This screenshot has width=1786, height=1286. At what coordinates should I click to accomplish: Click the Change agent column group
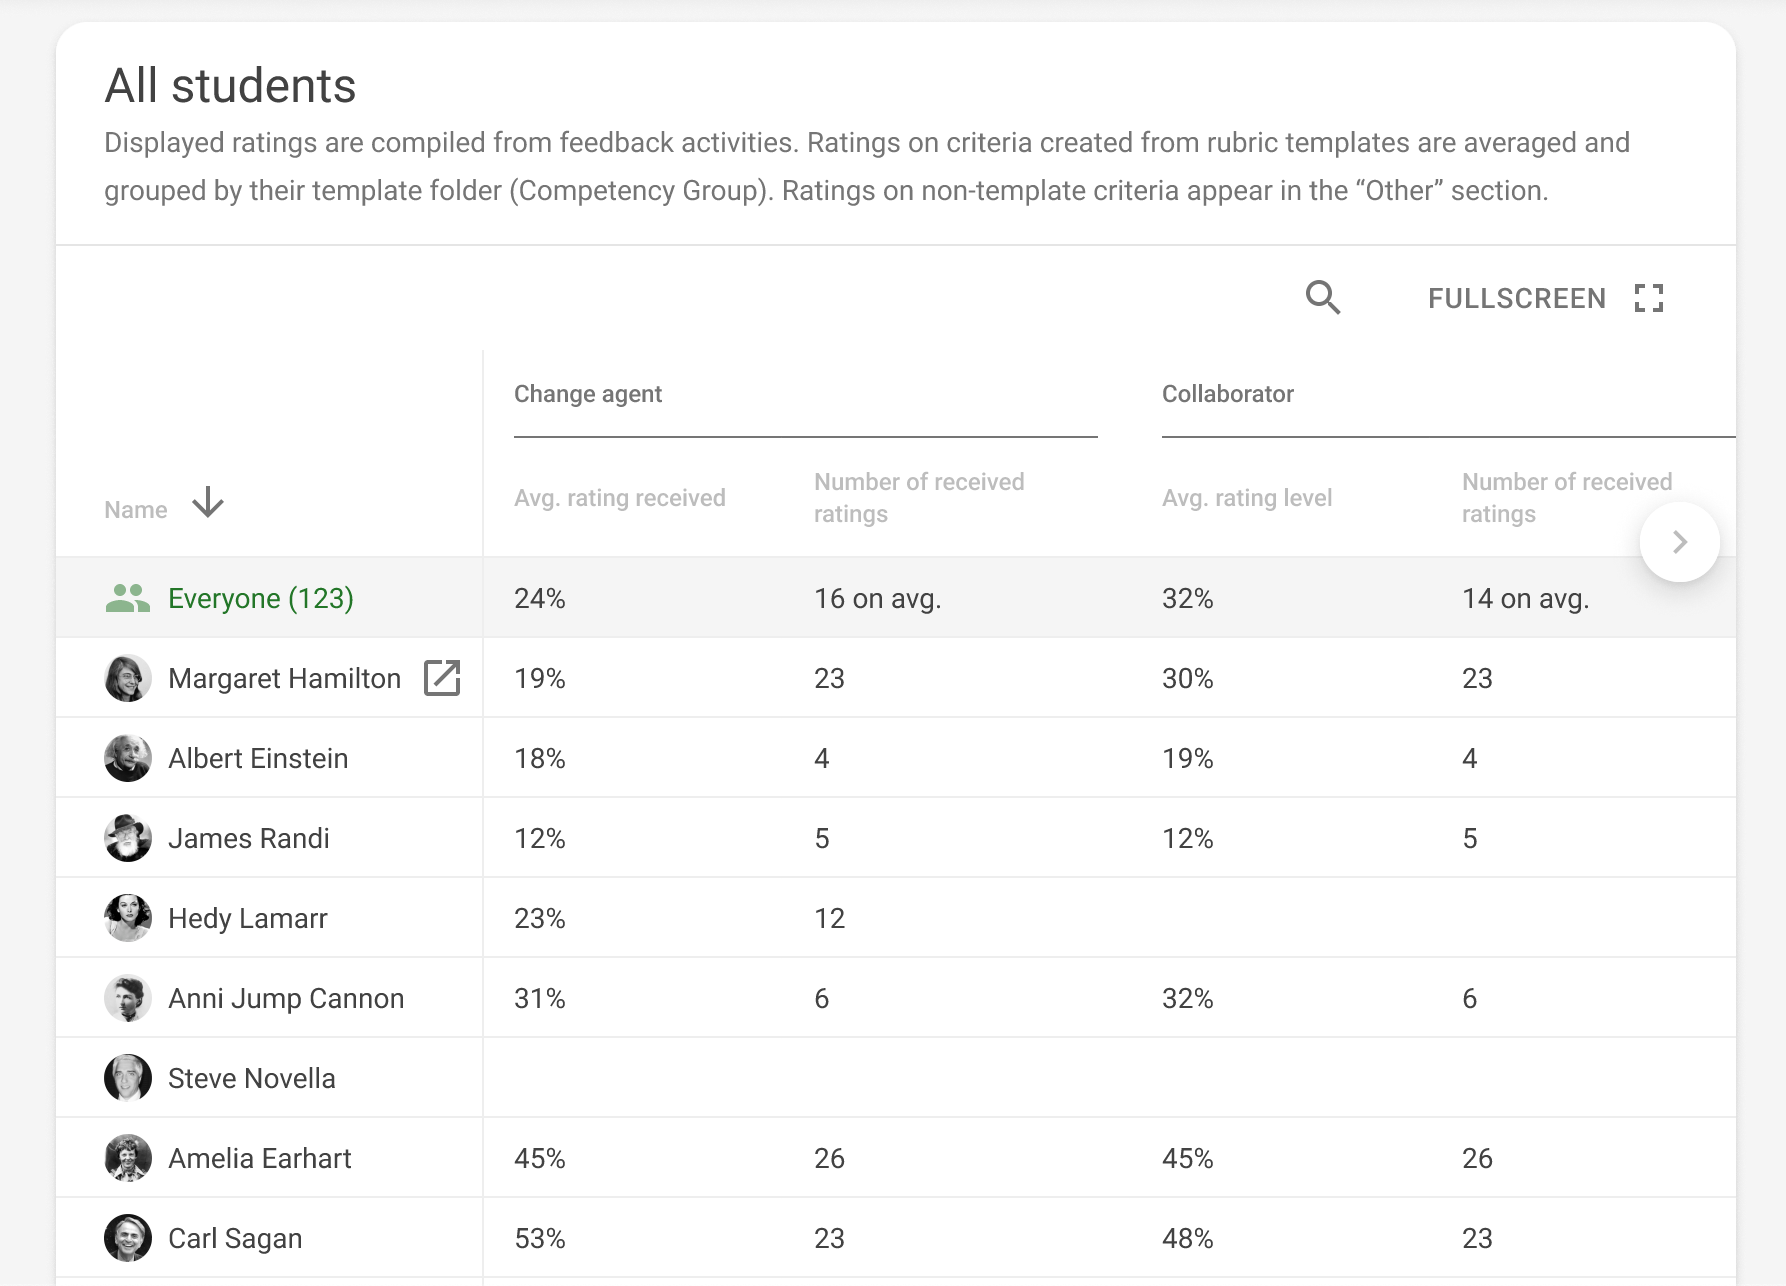[588, 394]
